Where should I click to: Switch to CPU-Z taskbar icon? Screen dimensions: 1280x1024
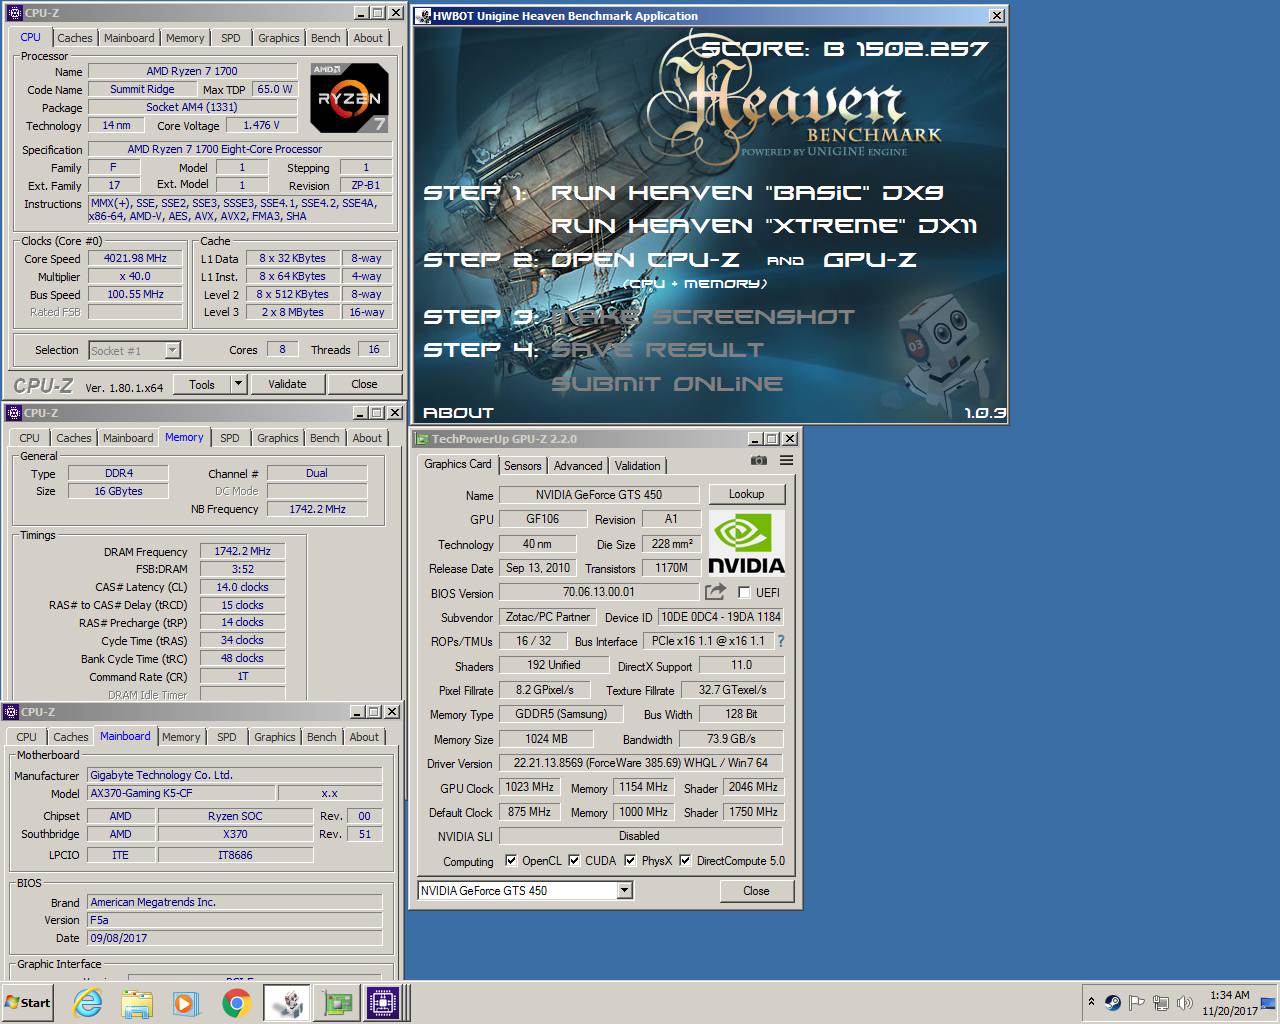pos(383,1002)
